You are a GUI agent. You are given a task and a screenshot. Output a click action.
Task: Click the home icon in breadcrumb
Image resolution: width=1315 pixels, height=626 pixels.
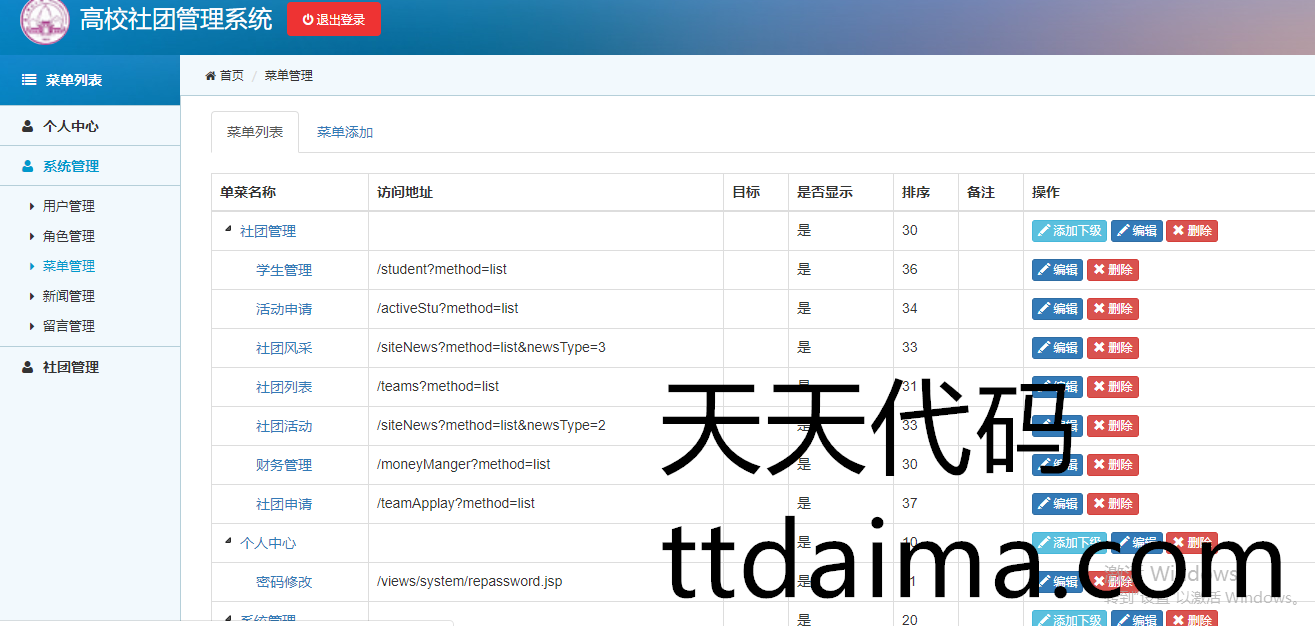pyautogui.click(x=211, y=76)
